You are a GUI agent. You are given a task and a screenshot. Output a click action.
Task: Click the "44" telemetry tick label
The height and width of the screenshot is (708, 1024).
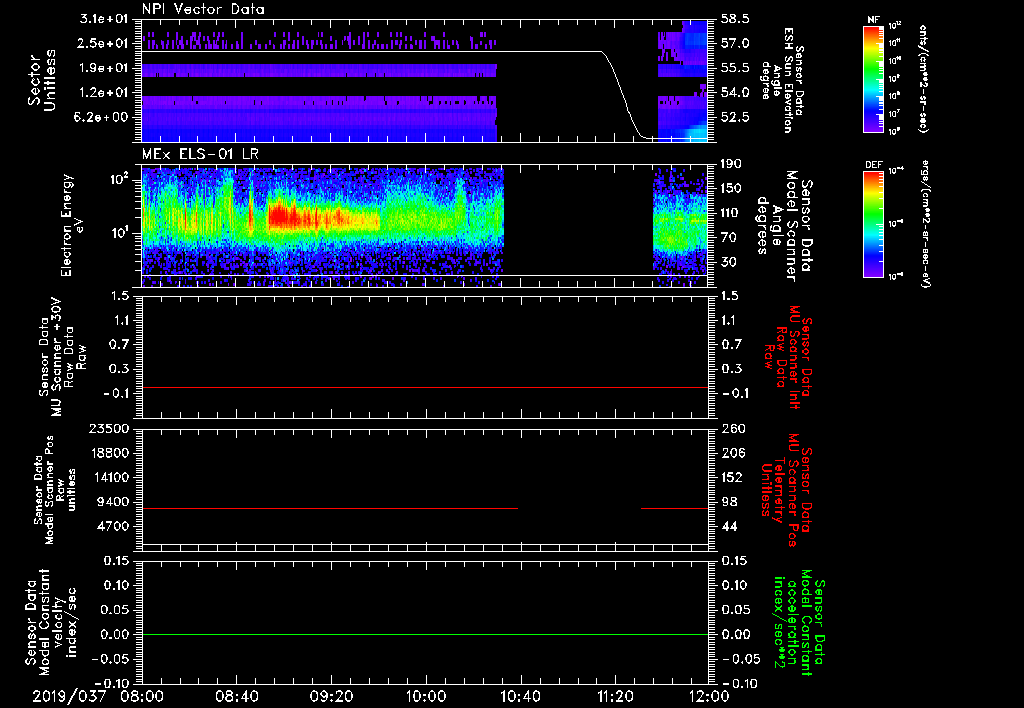click(729, 527)
